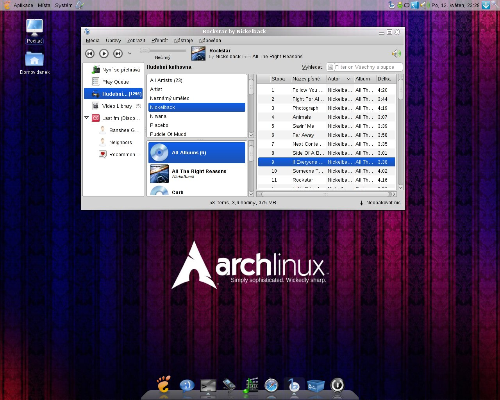The height and width of the screenshot is (400, 500).
Task: Launch green music note media dock icon
Action: (x=251, y=385)
